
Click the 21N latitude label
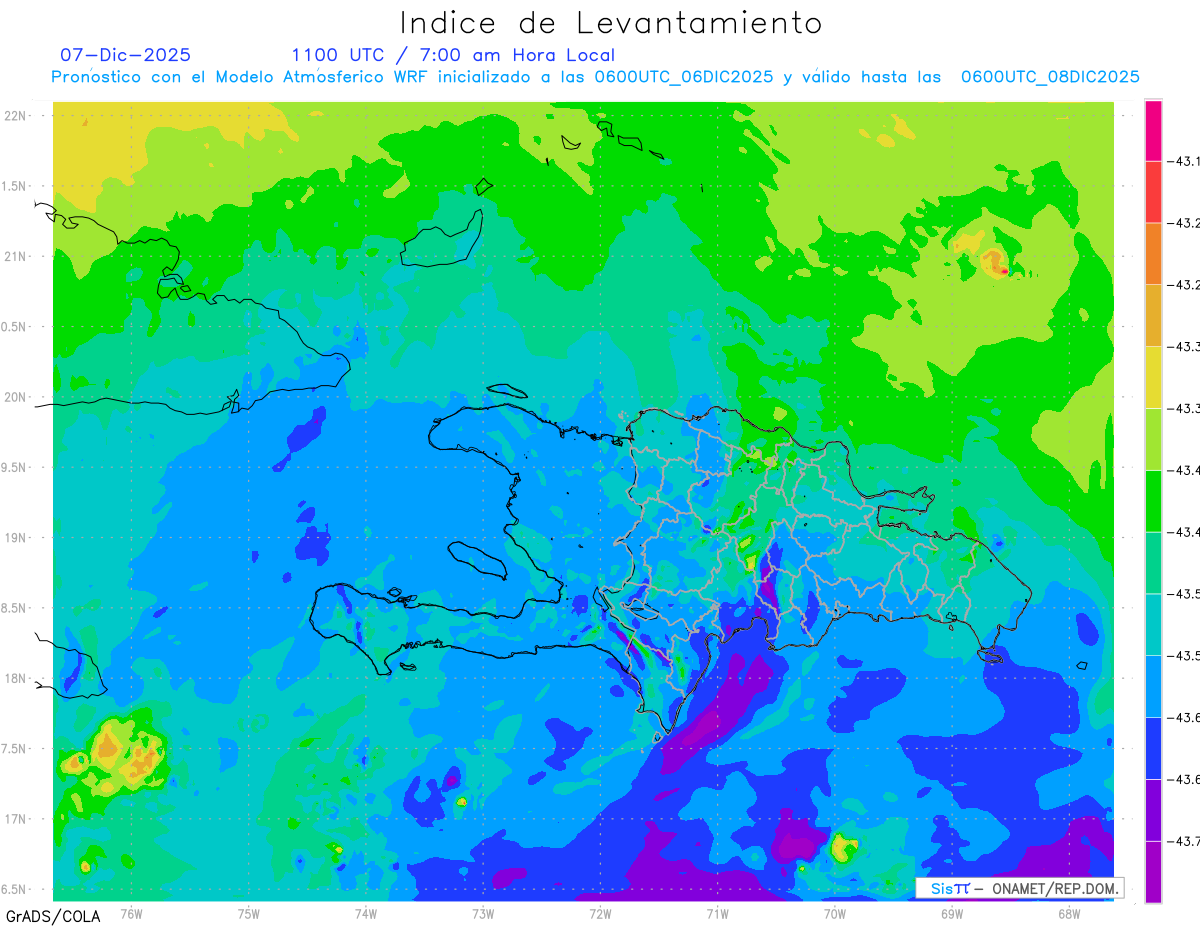16,257
